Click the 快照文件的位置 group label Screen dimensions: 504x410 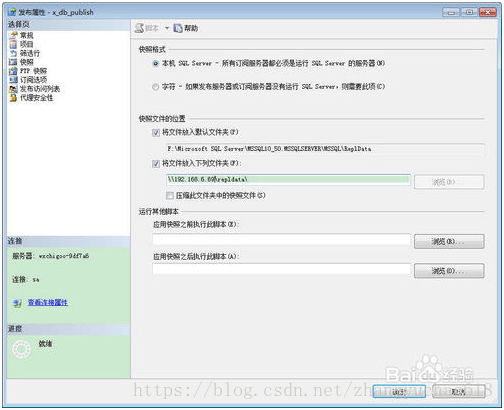[x=162, y=119]
